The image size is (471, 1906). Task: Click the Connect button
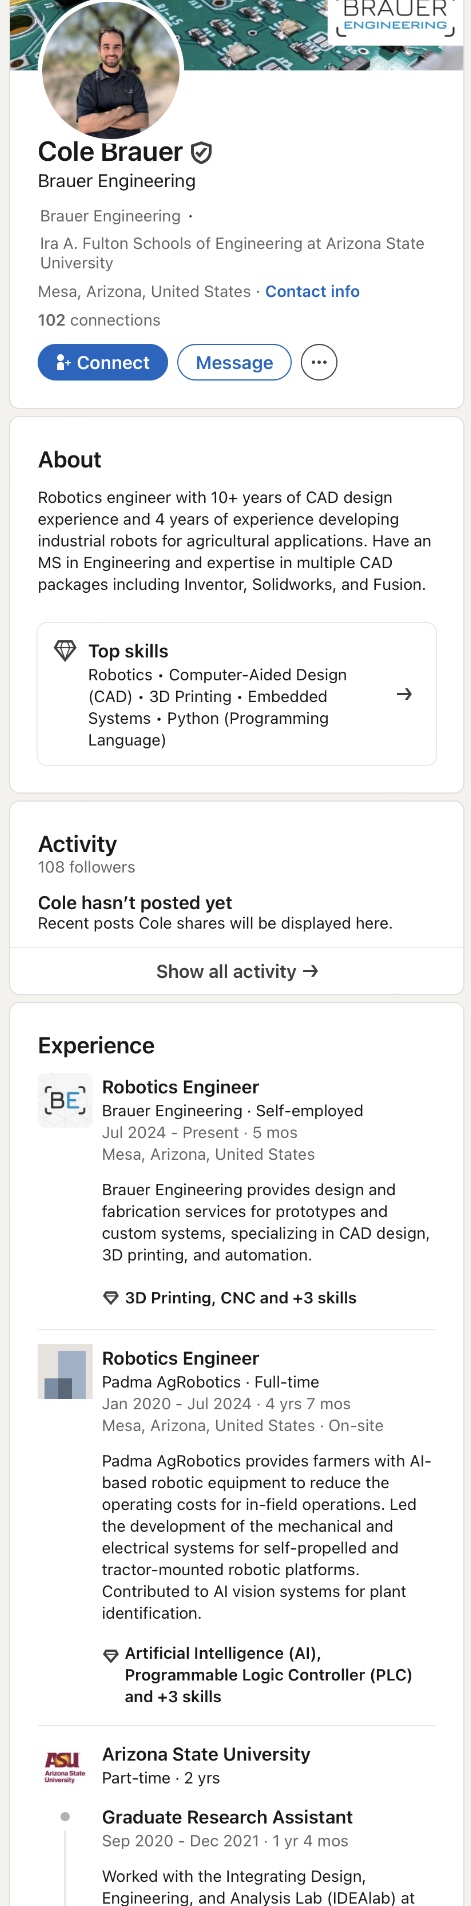103,363
